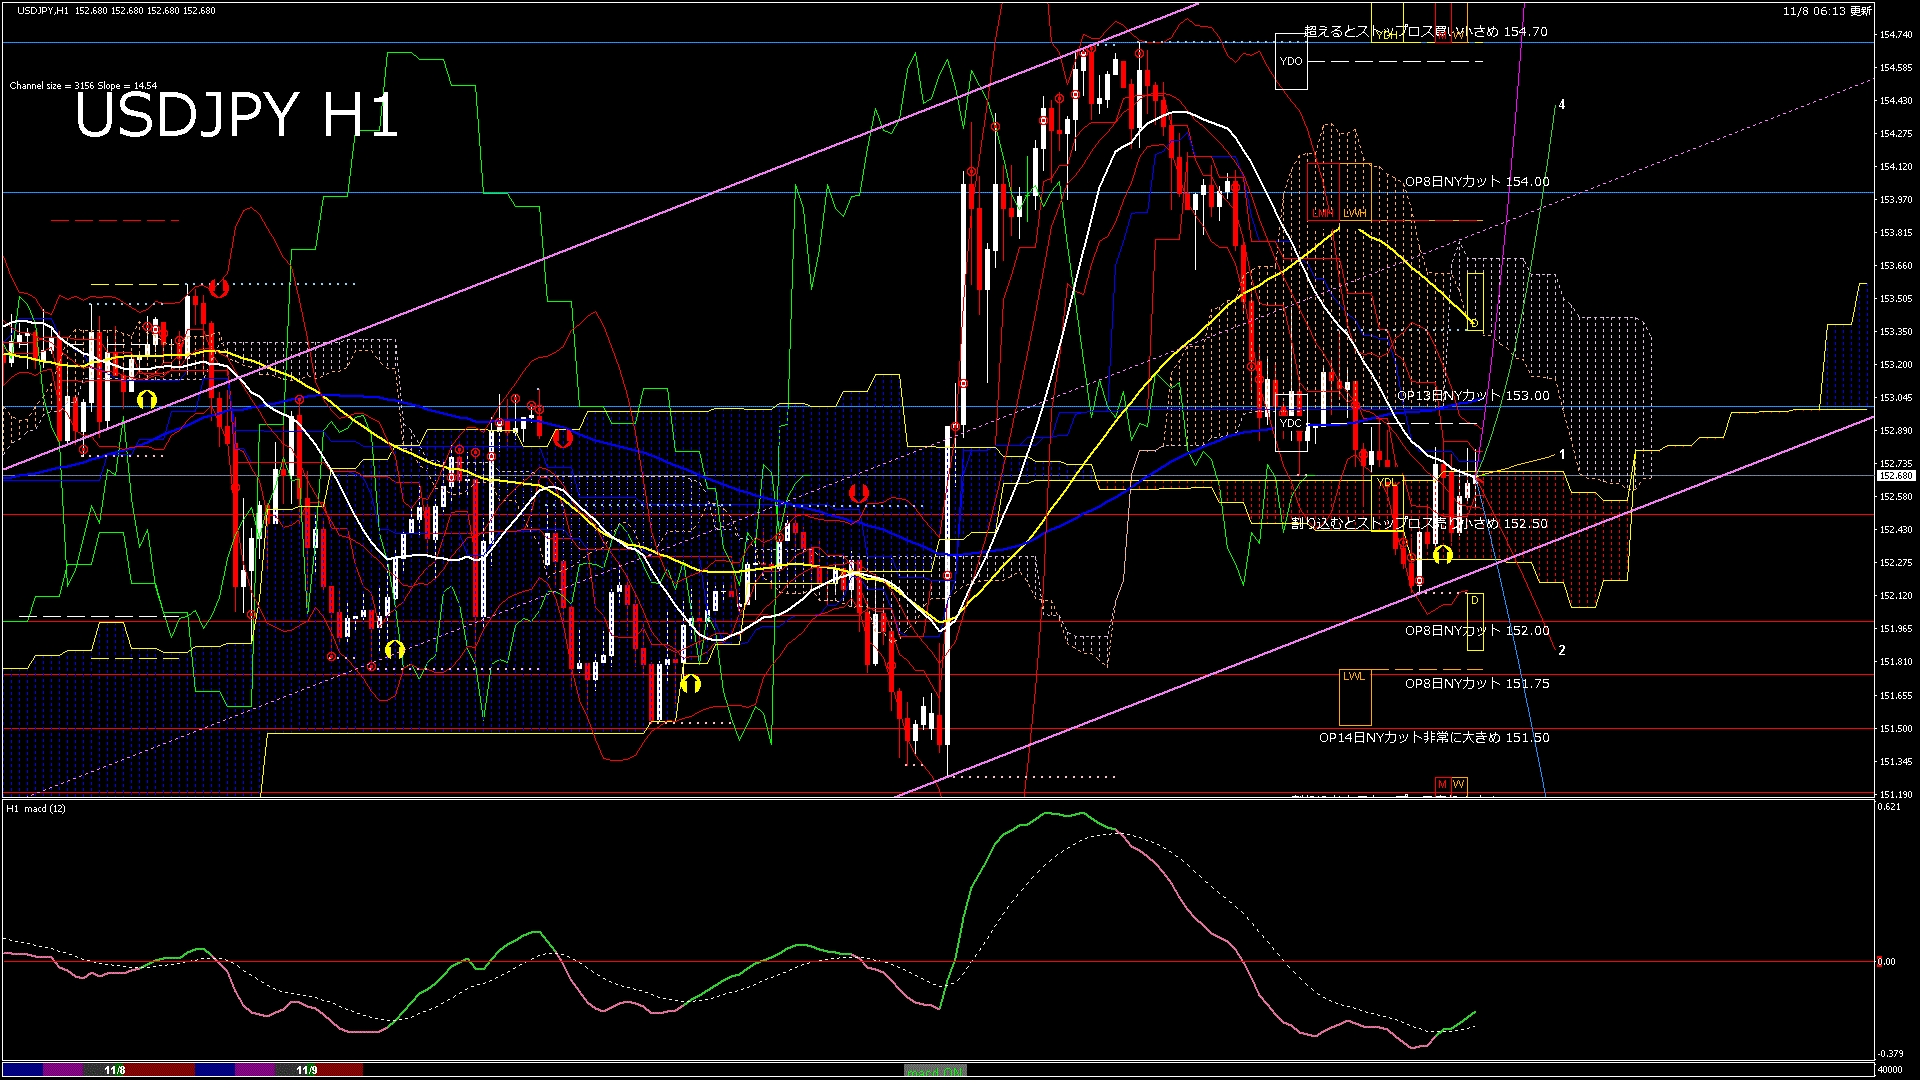This screenshot has width=1920, height=1080.
Task: Click the current price tag 152.680 on the scale
Action: coord(1896,476)
